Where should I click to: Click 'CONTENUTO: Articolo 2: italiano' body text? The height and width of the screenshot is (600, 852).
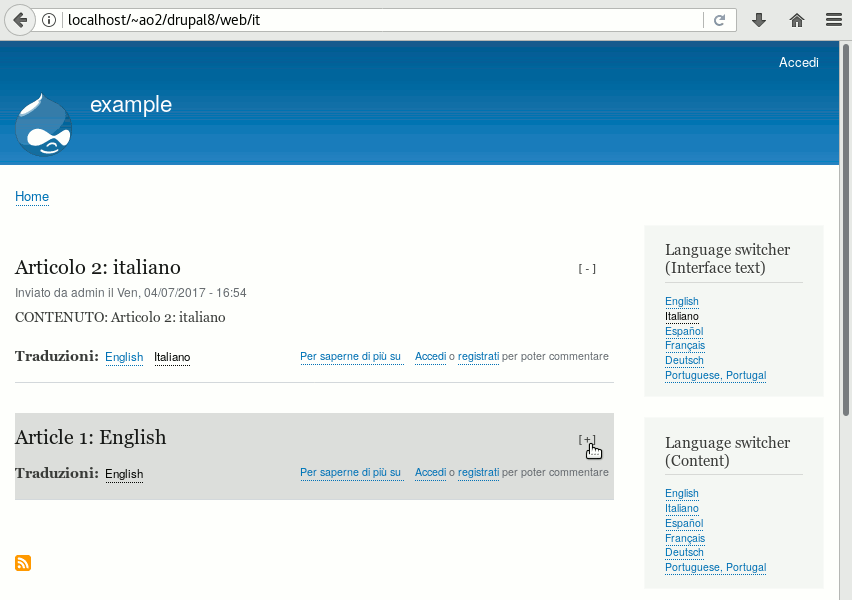[x=120, y=317]
